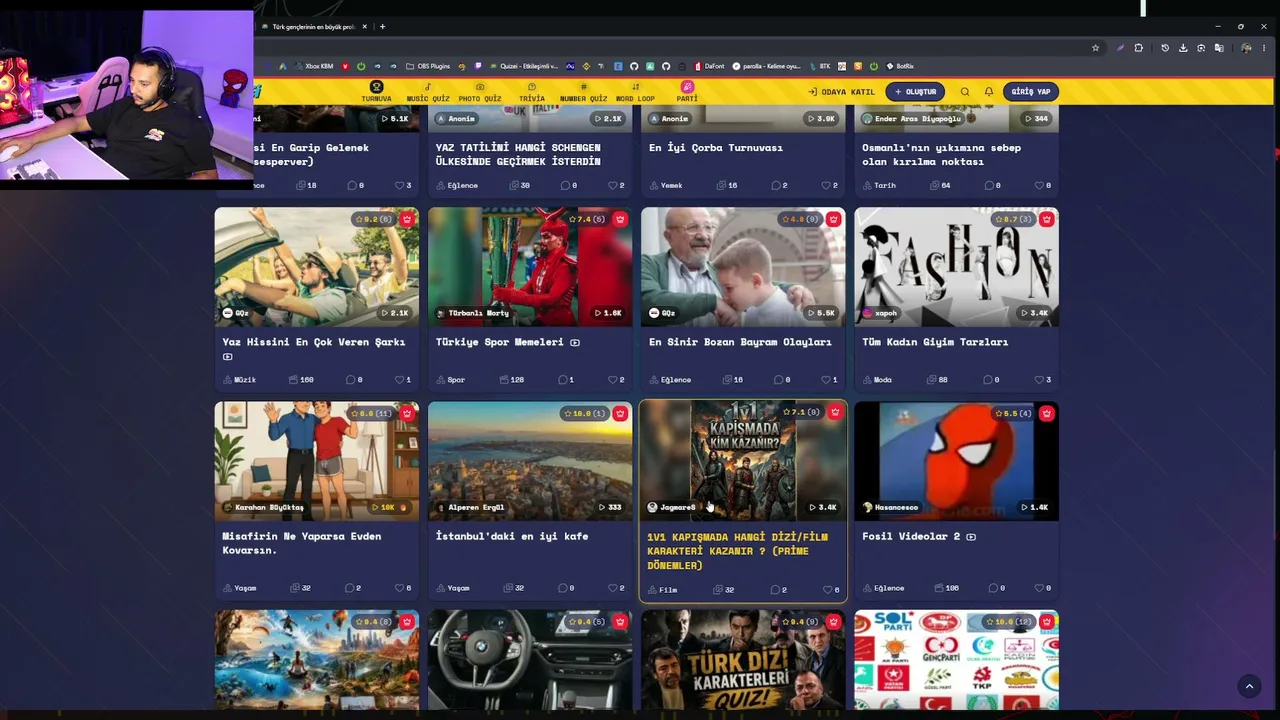Open the Parti section
The image size is (1280, 720).
(687, 91)
